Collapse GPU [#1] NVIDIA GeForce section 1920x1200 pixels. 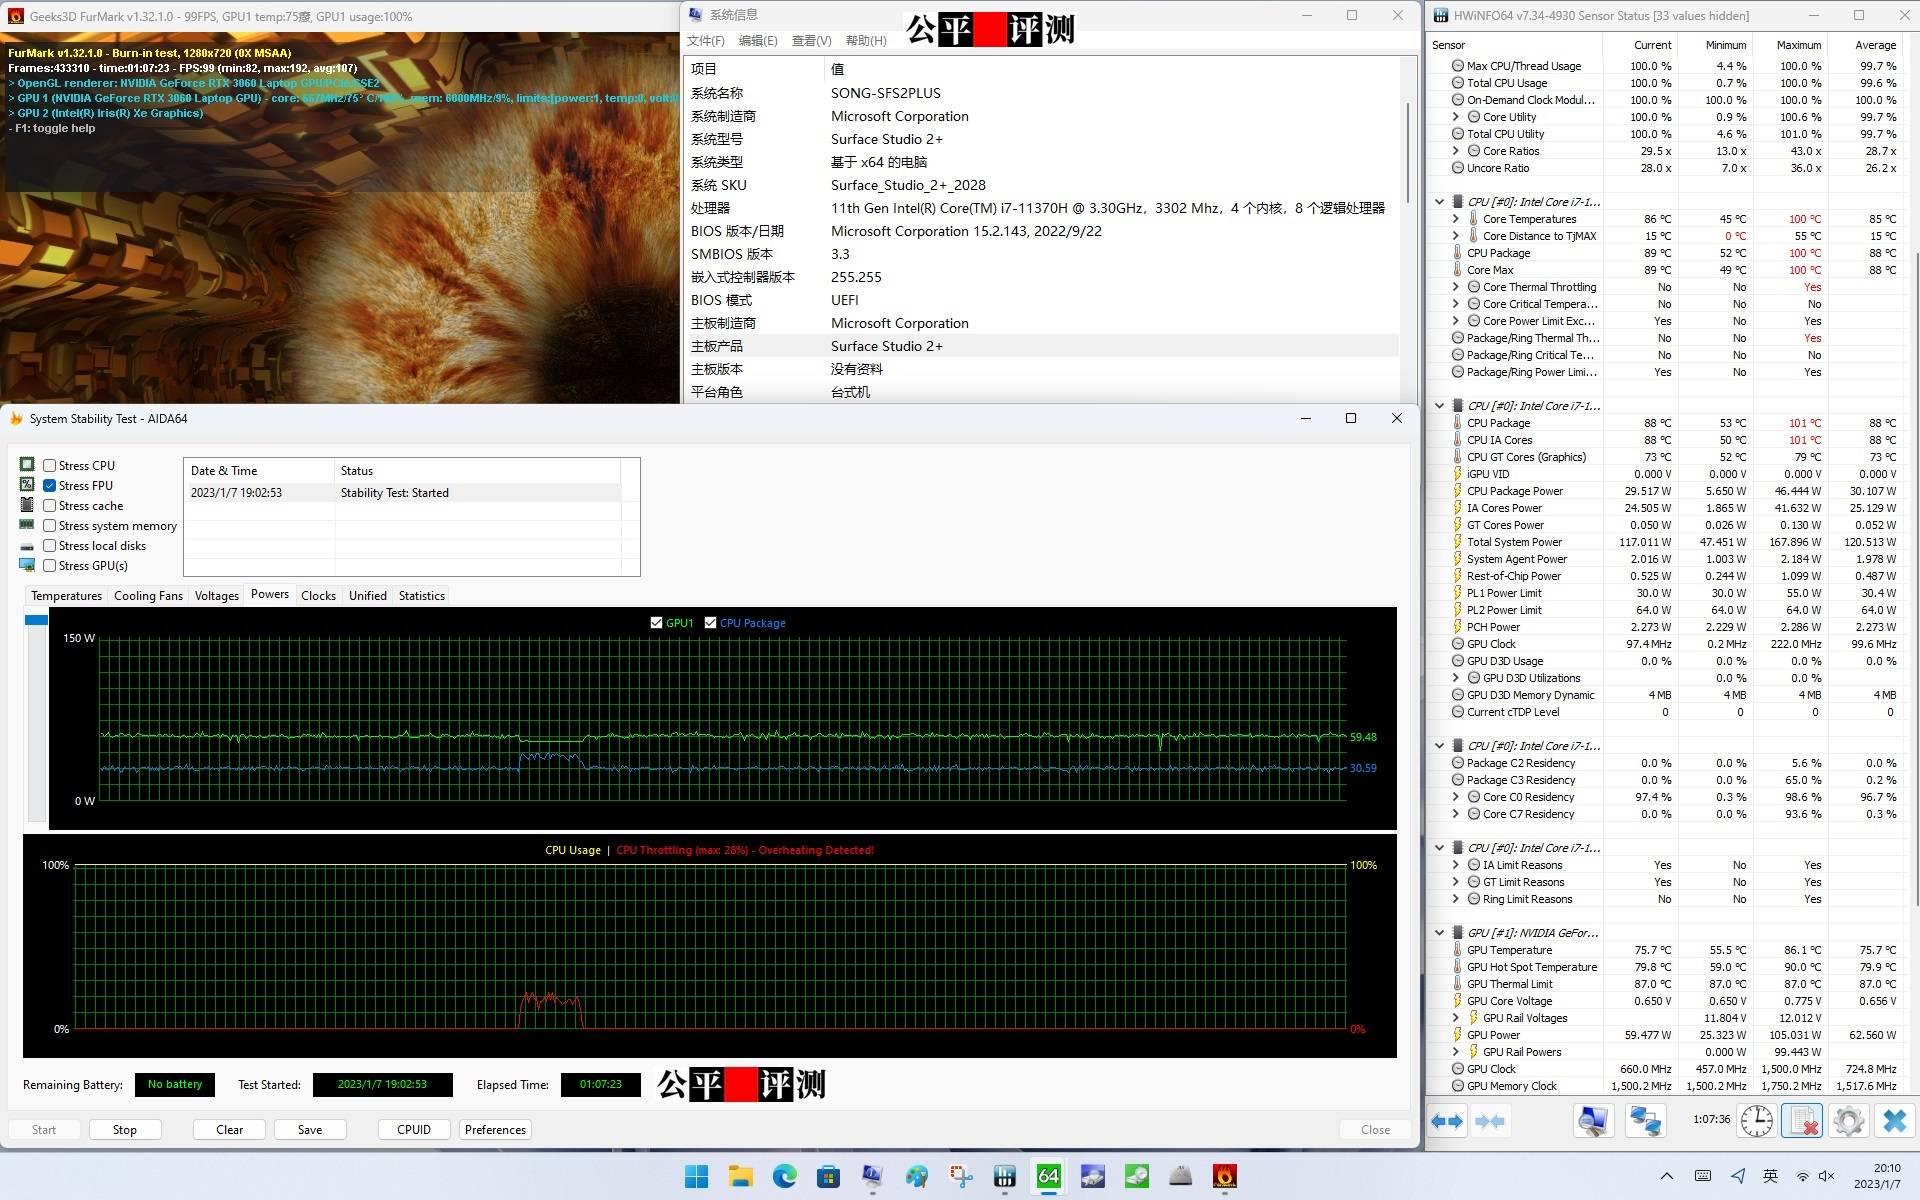[x=1440, y=933]
